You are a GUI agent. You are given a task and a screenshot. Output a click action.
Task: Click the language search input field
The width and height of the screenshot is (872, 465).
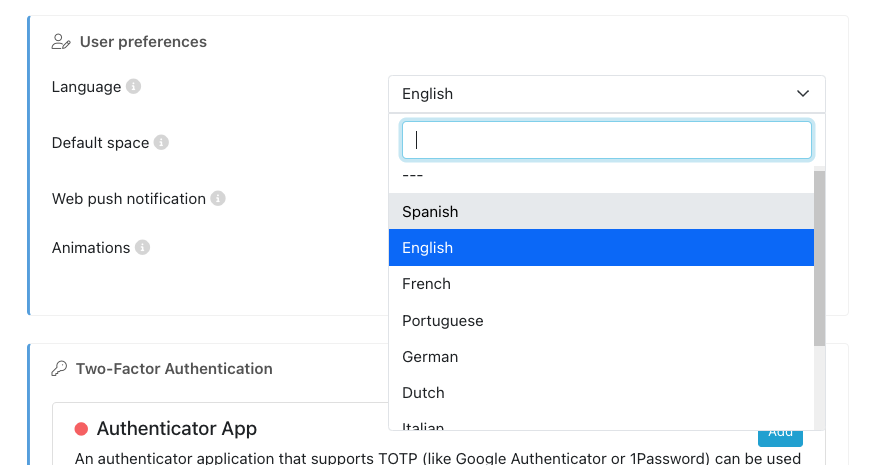tap(606, 140)
